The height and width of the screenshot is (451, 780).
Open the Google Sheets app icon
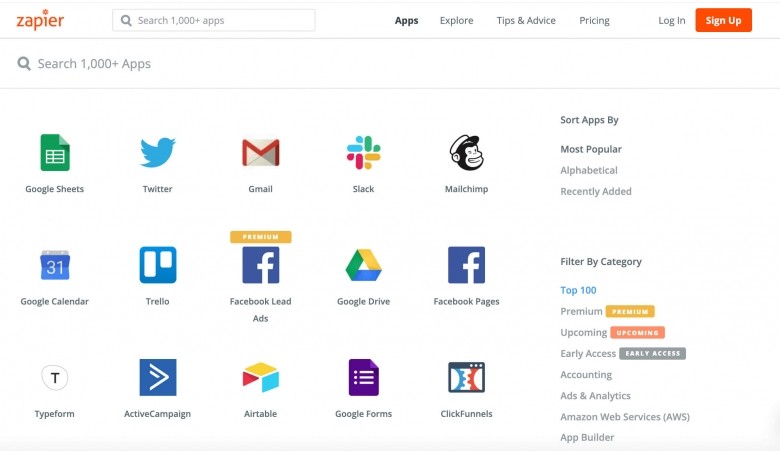(55, 153)
